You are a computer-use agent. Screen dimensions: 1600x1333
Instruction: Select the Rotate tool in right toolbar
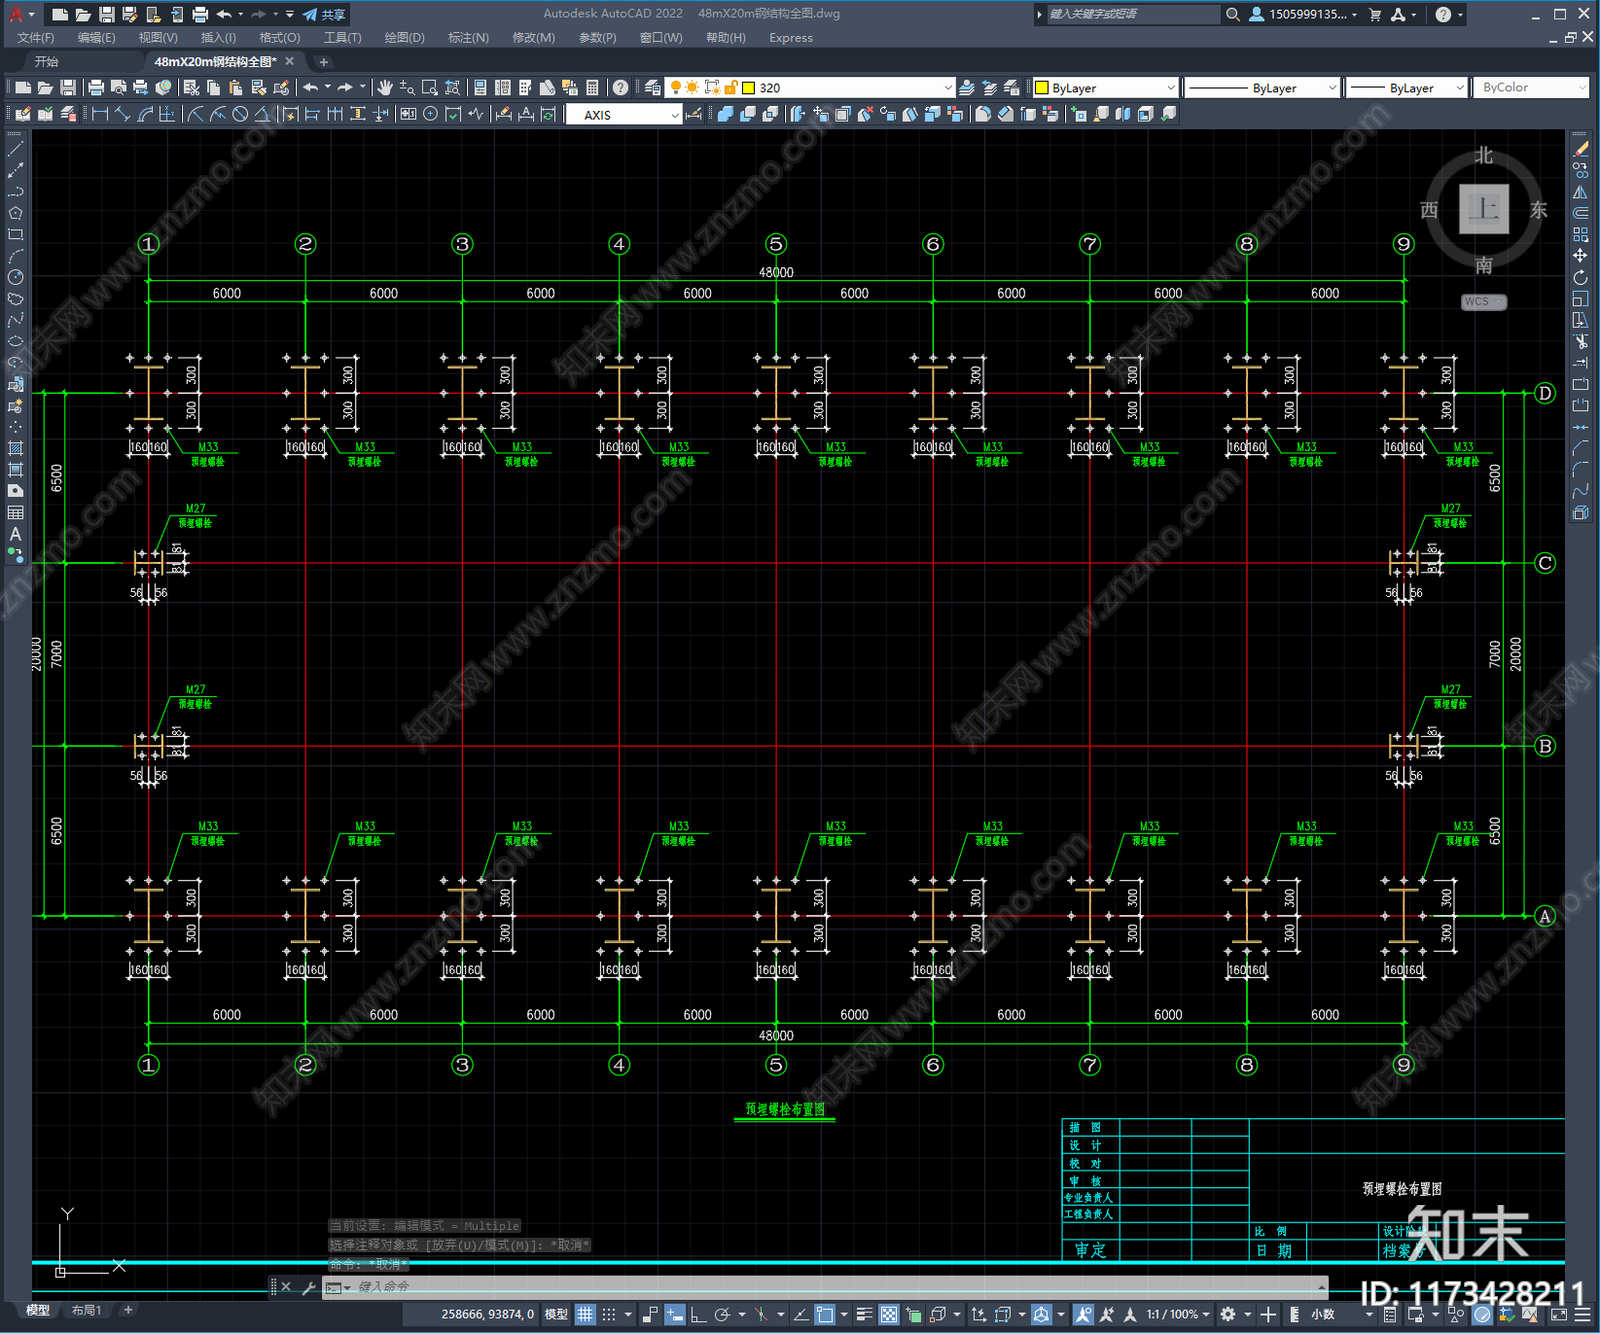pos(1580,277)
